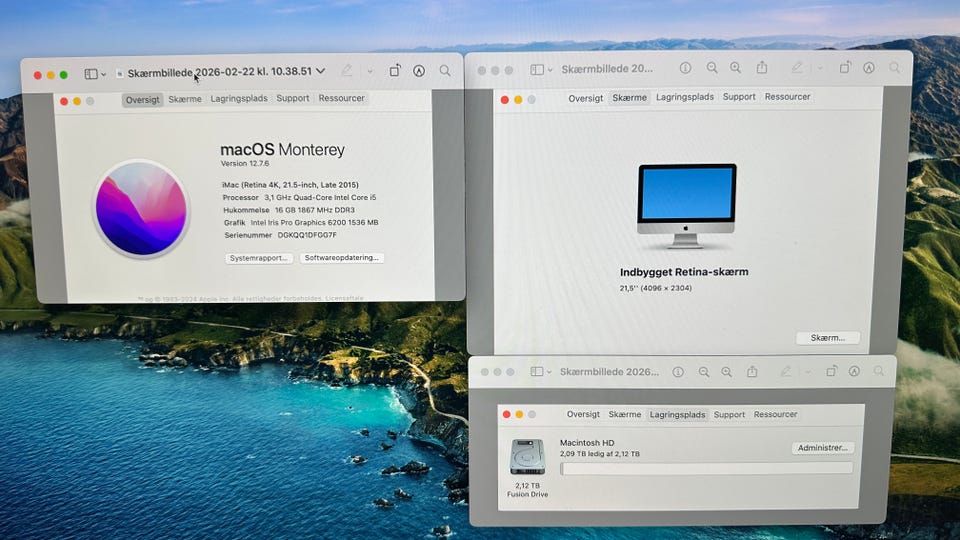
Task: Open highlight color chevron in the left Preview window
Action: (370, 71)
